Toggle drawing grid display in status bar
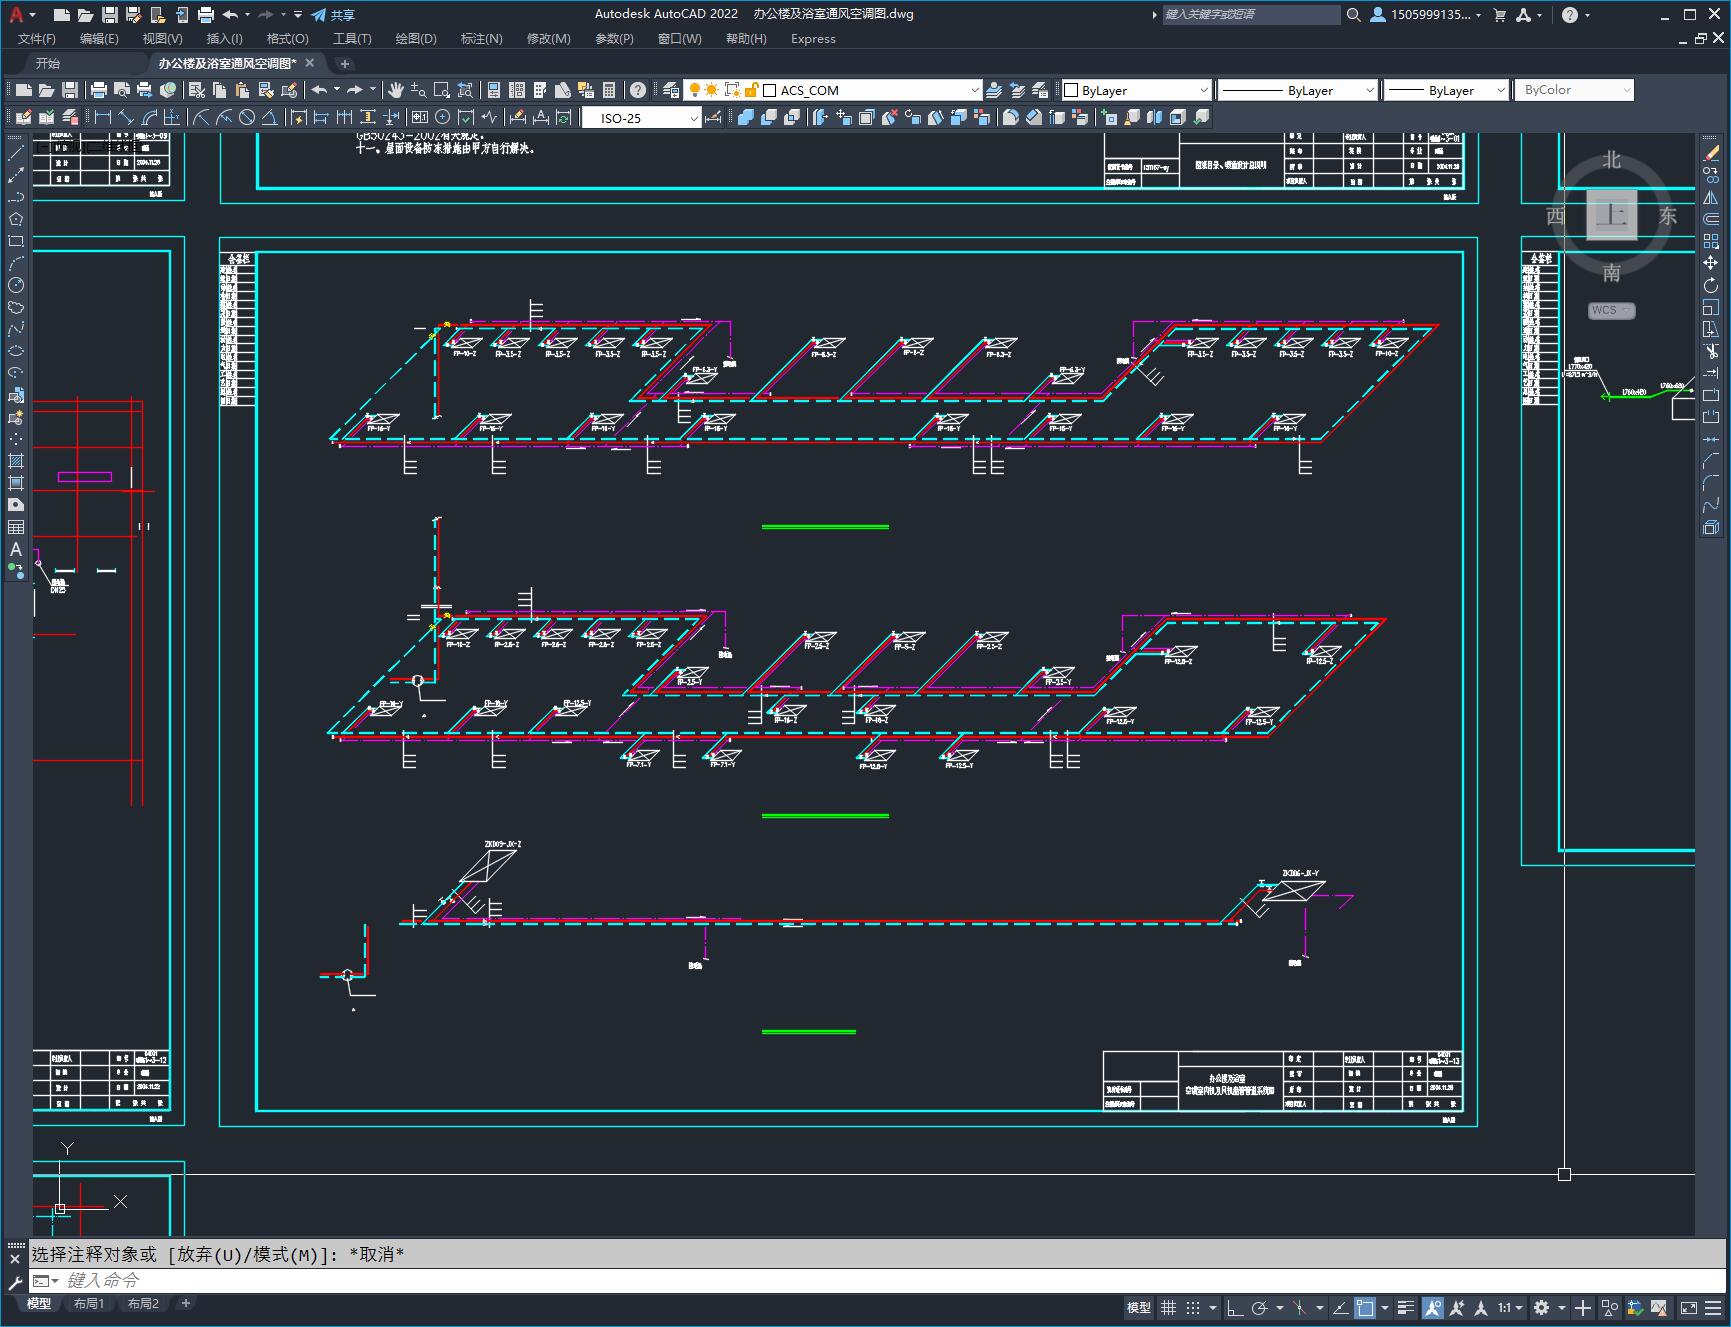The height and width of the screenshot is (1327, 1731). tap(1168, 1307)
